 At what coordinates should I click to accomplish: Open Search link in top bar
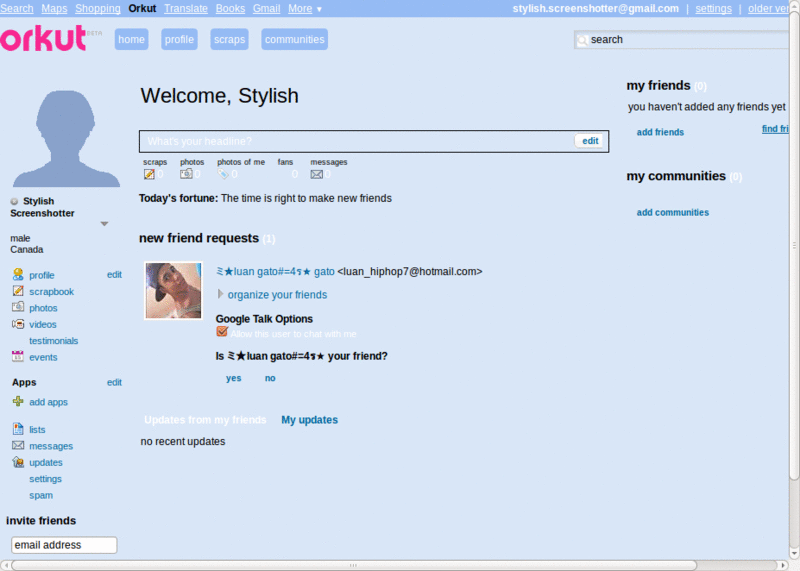(x=16, y=9)
